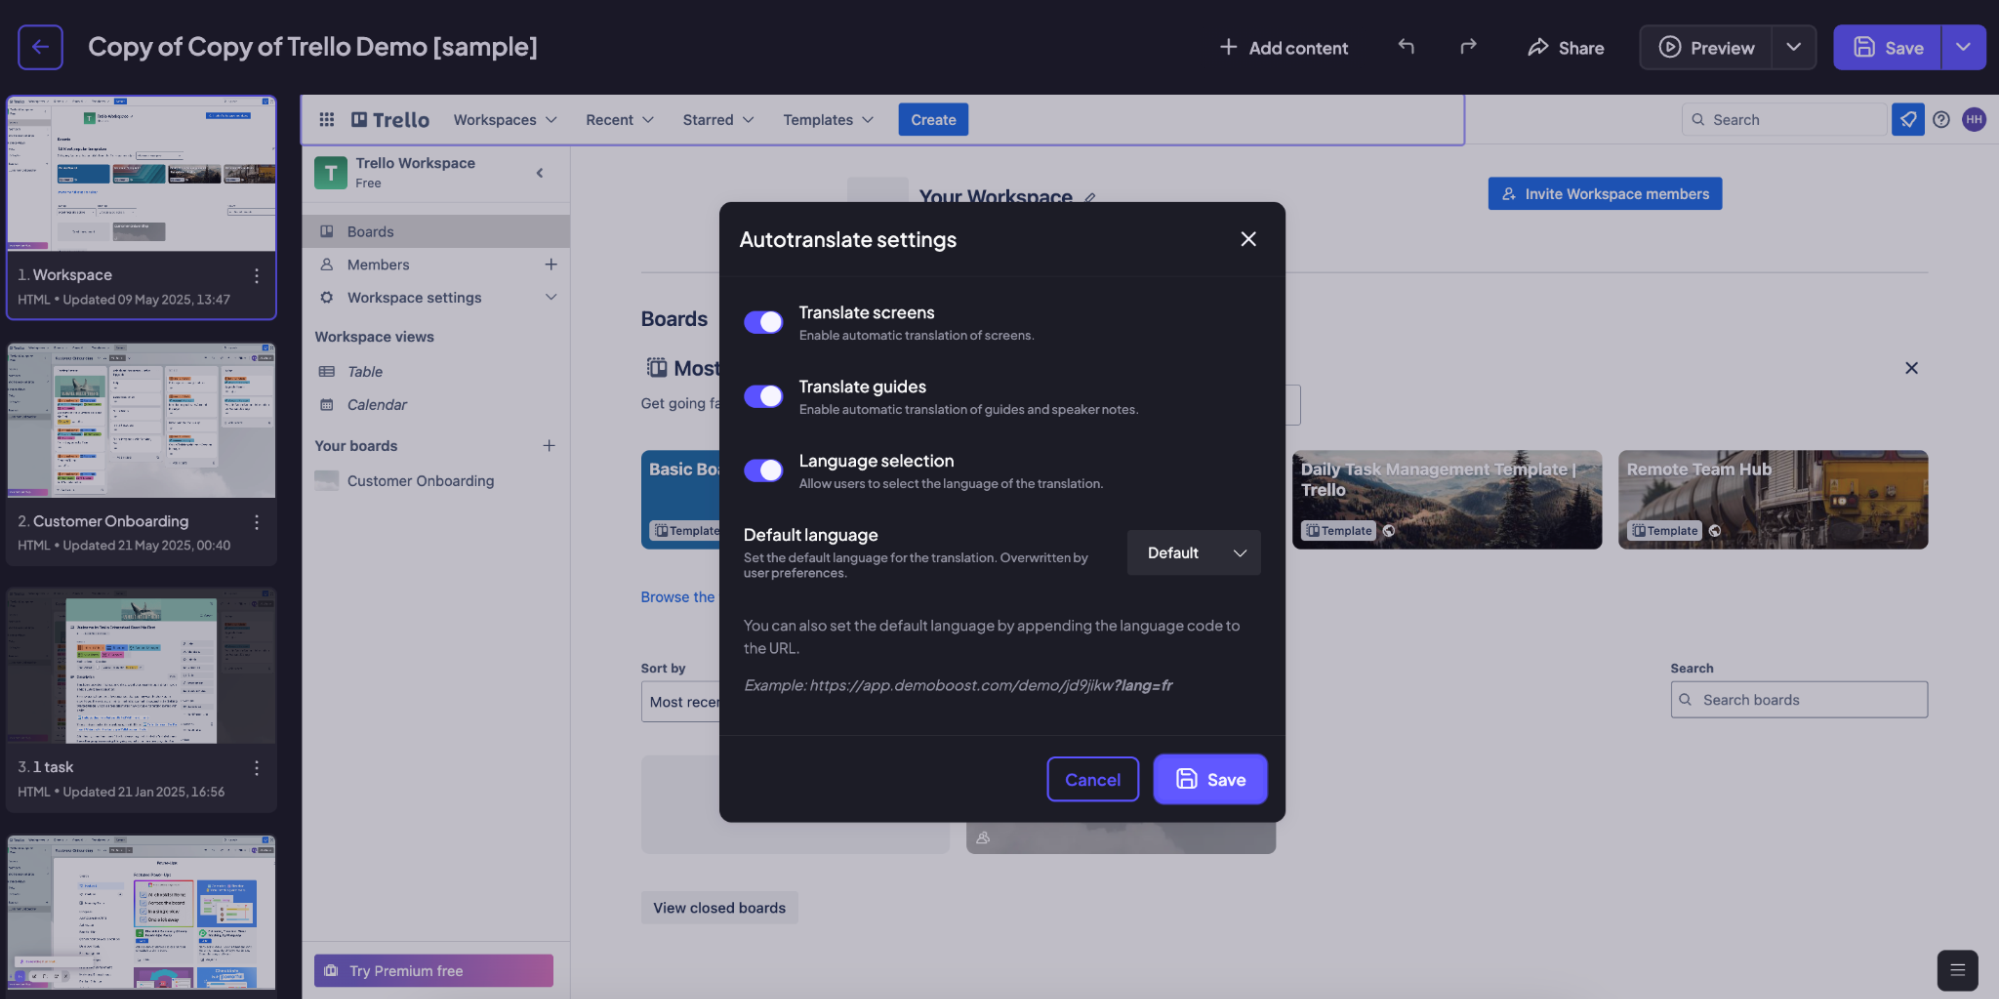Image resolution: width=1999 pixels, height=1000 pixels.
Task: Click Invite Workspace members
Action: tap(1605, 194)
